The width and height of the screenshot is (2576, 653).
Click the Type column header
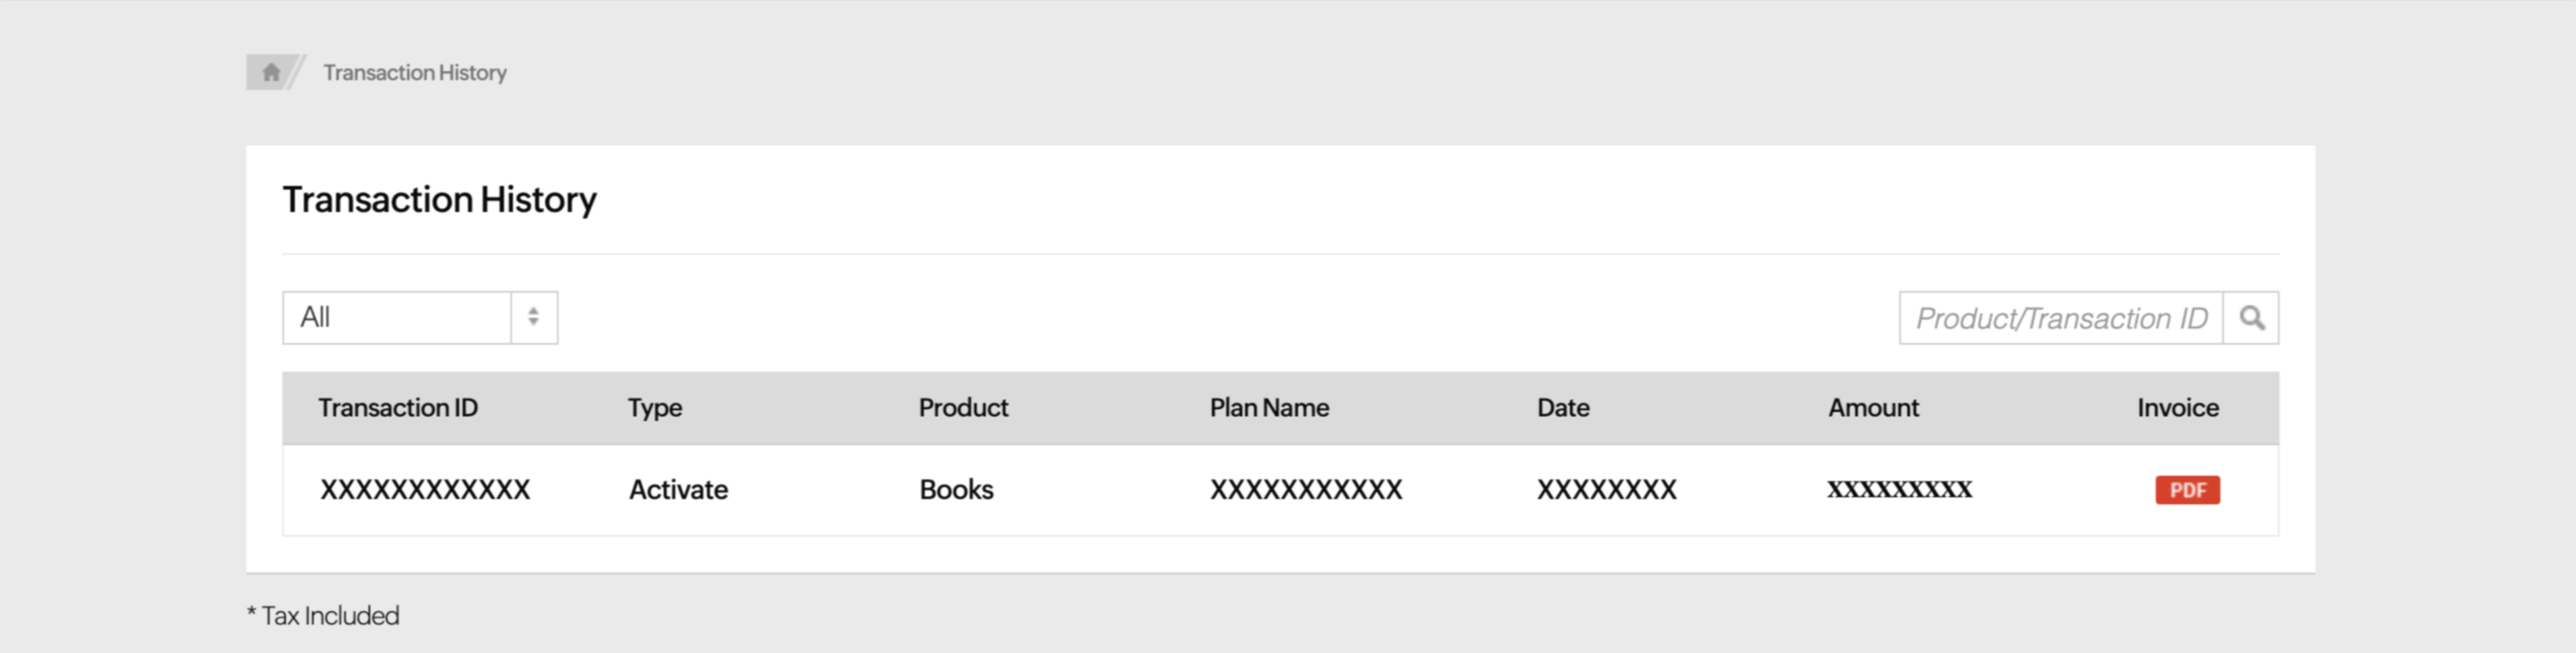(x=655, y=408)
